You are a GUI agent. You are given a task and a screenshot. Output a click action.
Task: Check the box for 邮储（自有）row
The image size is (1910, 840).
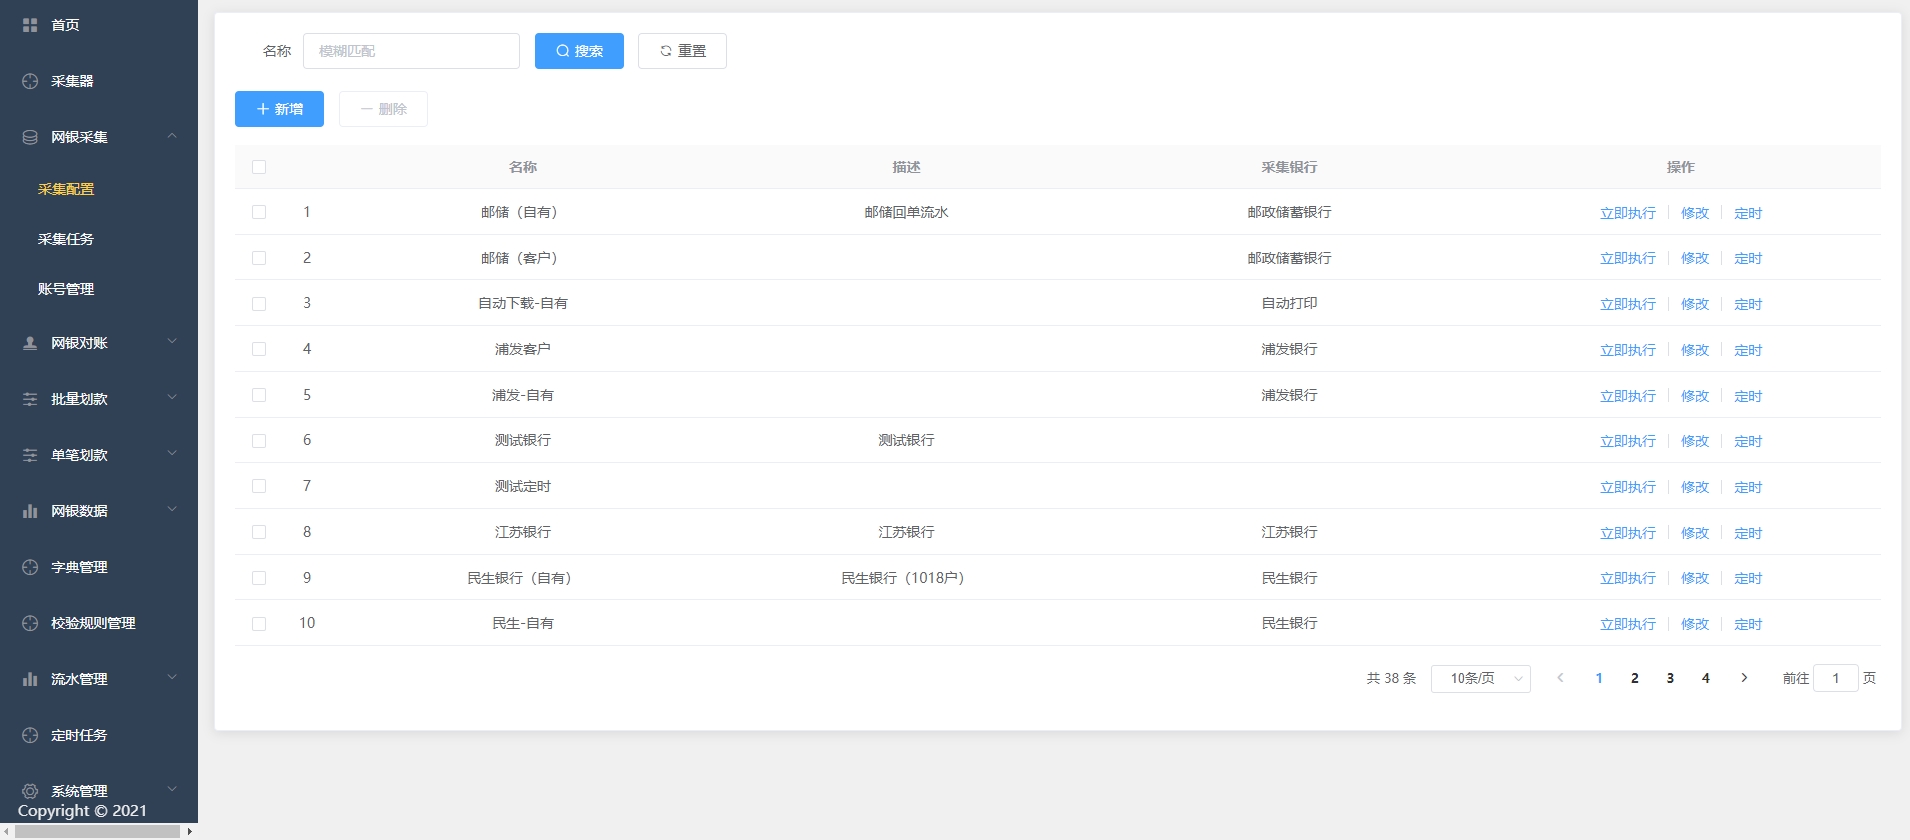[259, 212]
